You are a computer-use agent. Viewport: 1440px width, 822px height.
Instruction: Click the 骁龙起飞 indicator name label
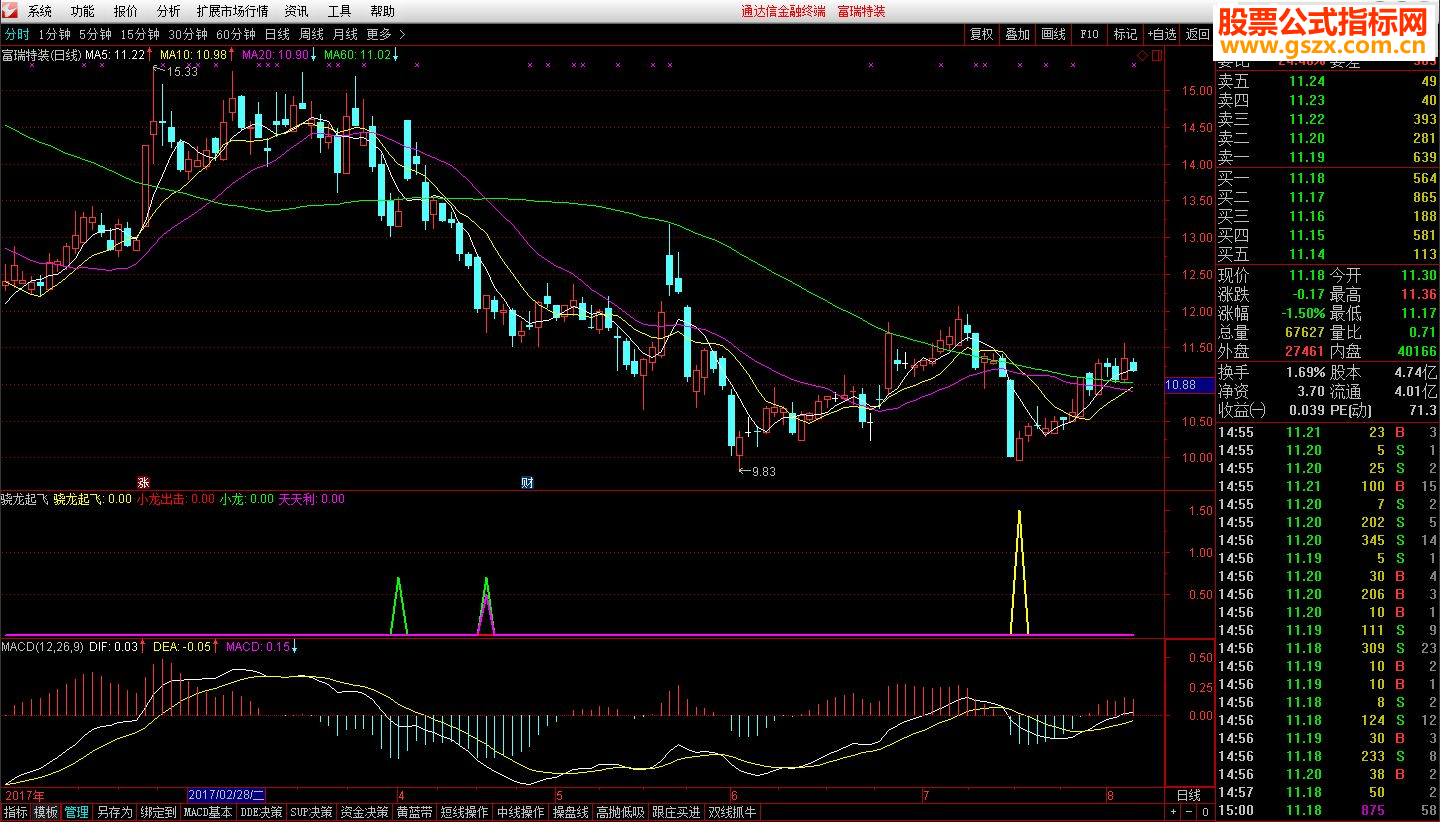point(25,498)
